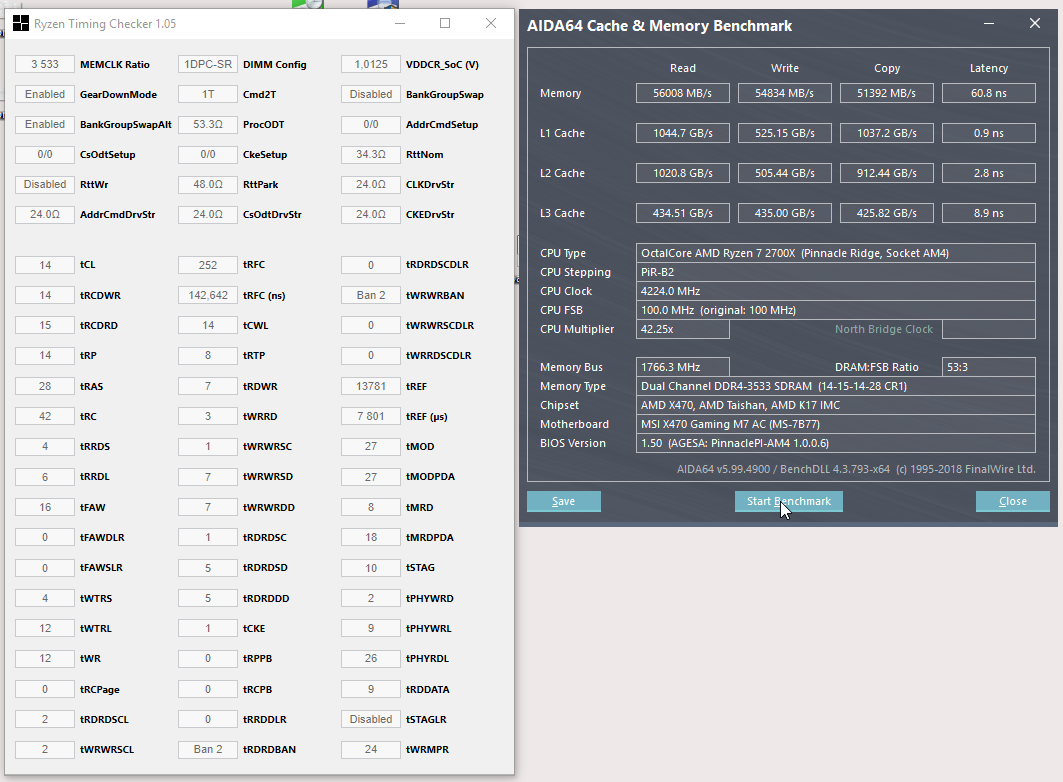This screenshot has height=782, width=1063.
Task: Click tPHYRDL value 26
Action: pyautogui.click(x=371, y=658)
